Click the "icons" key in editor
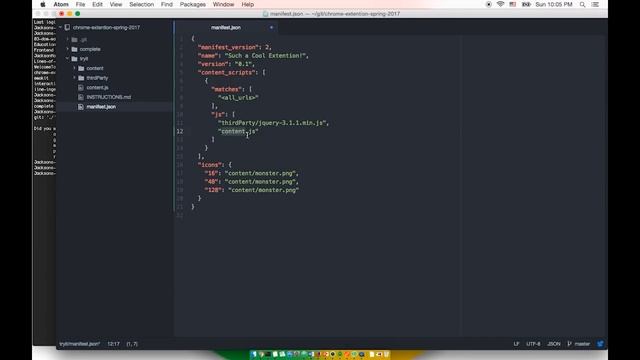640x360 pixels. point(210,164)
